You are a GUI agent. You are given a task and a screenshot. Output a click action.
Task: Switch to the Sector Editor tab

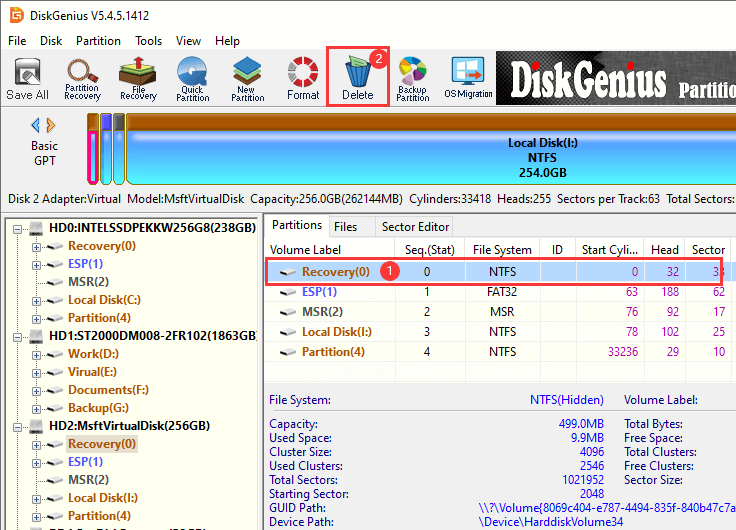pyautogui.click(x=414, y=227)
